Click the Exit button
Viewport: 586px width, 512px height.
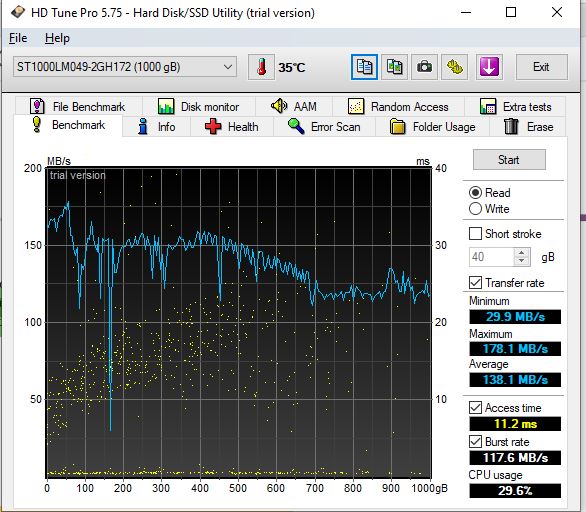[x=541, y=67]
